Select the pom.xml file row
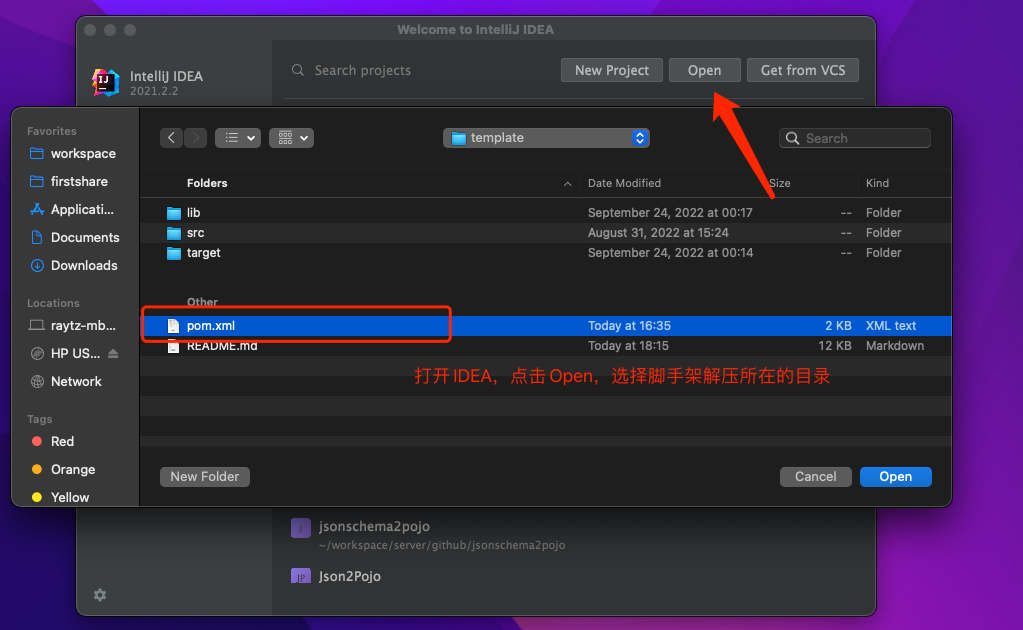 pyautogui.click(x=546, y=325)
